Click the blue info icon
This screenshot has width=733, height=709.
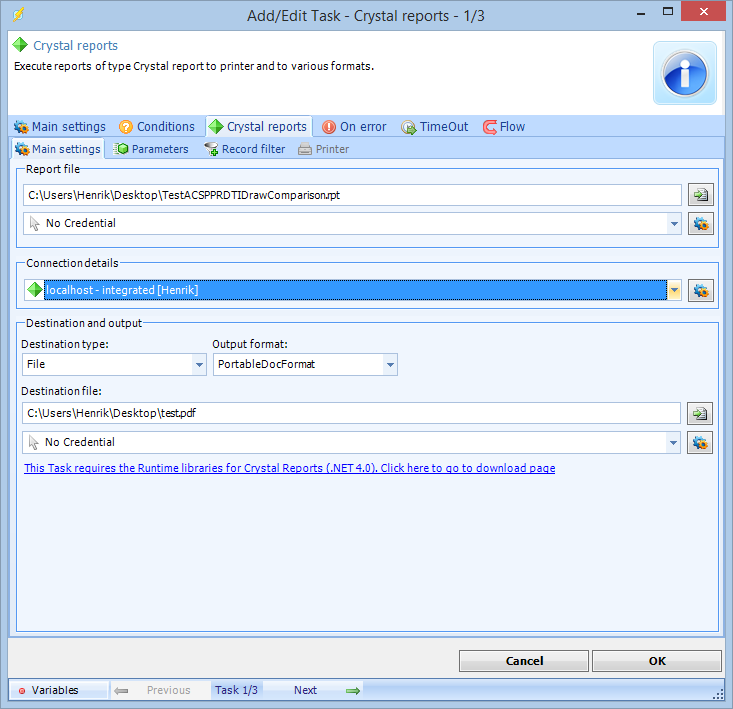click(685, 73)
